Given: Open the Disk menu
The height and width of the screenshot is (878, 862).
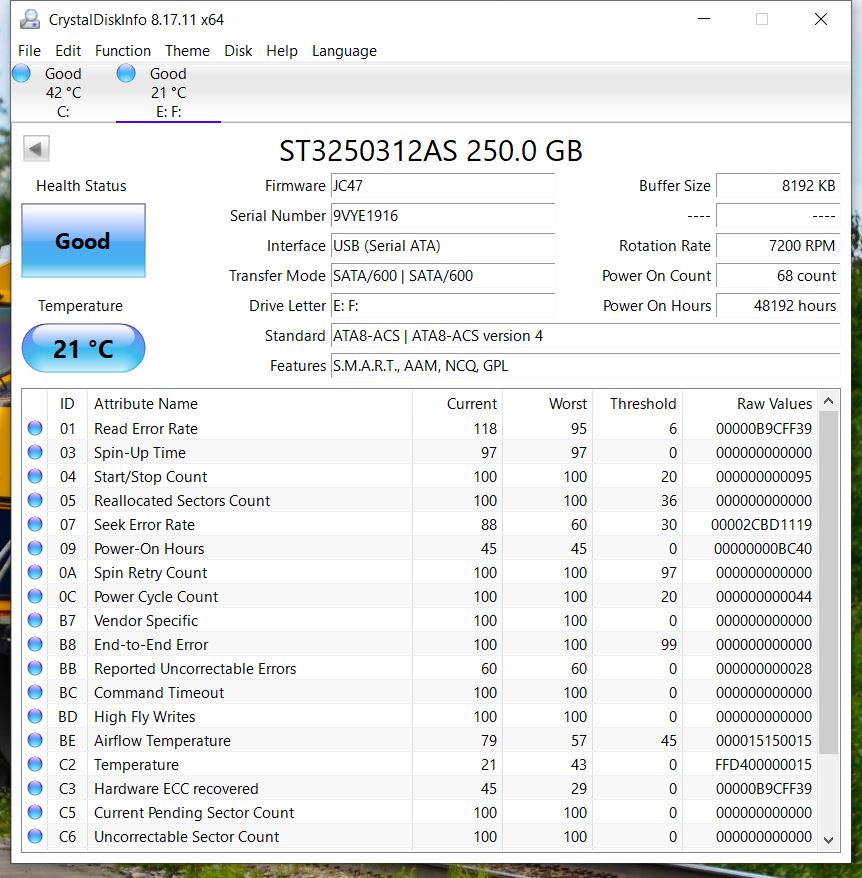Looking at the screenshot, I should pos(238,51).
